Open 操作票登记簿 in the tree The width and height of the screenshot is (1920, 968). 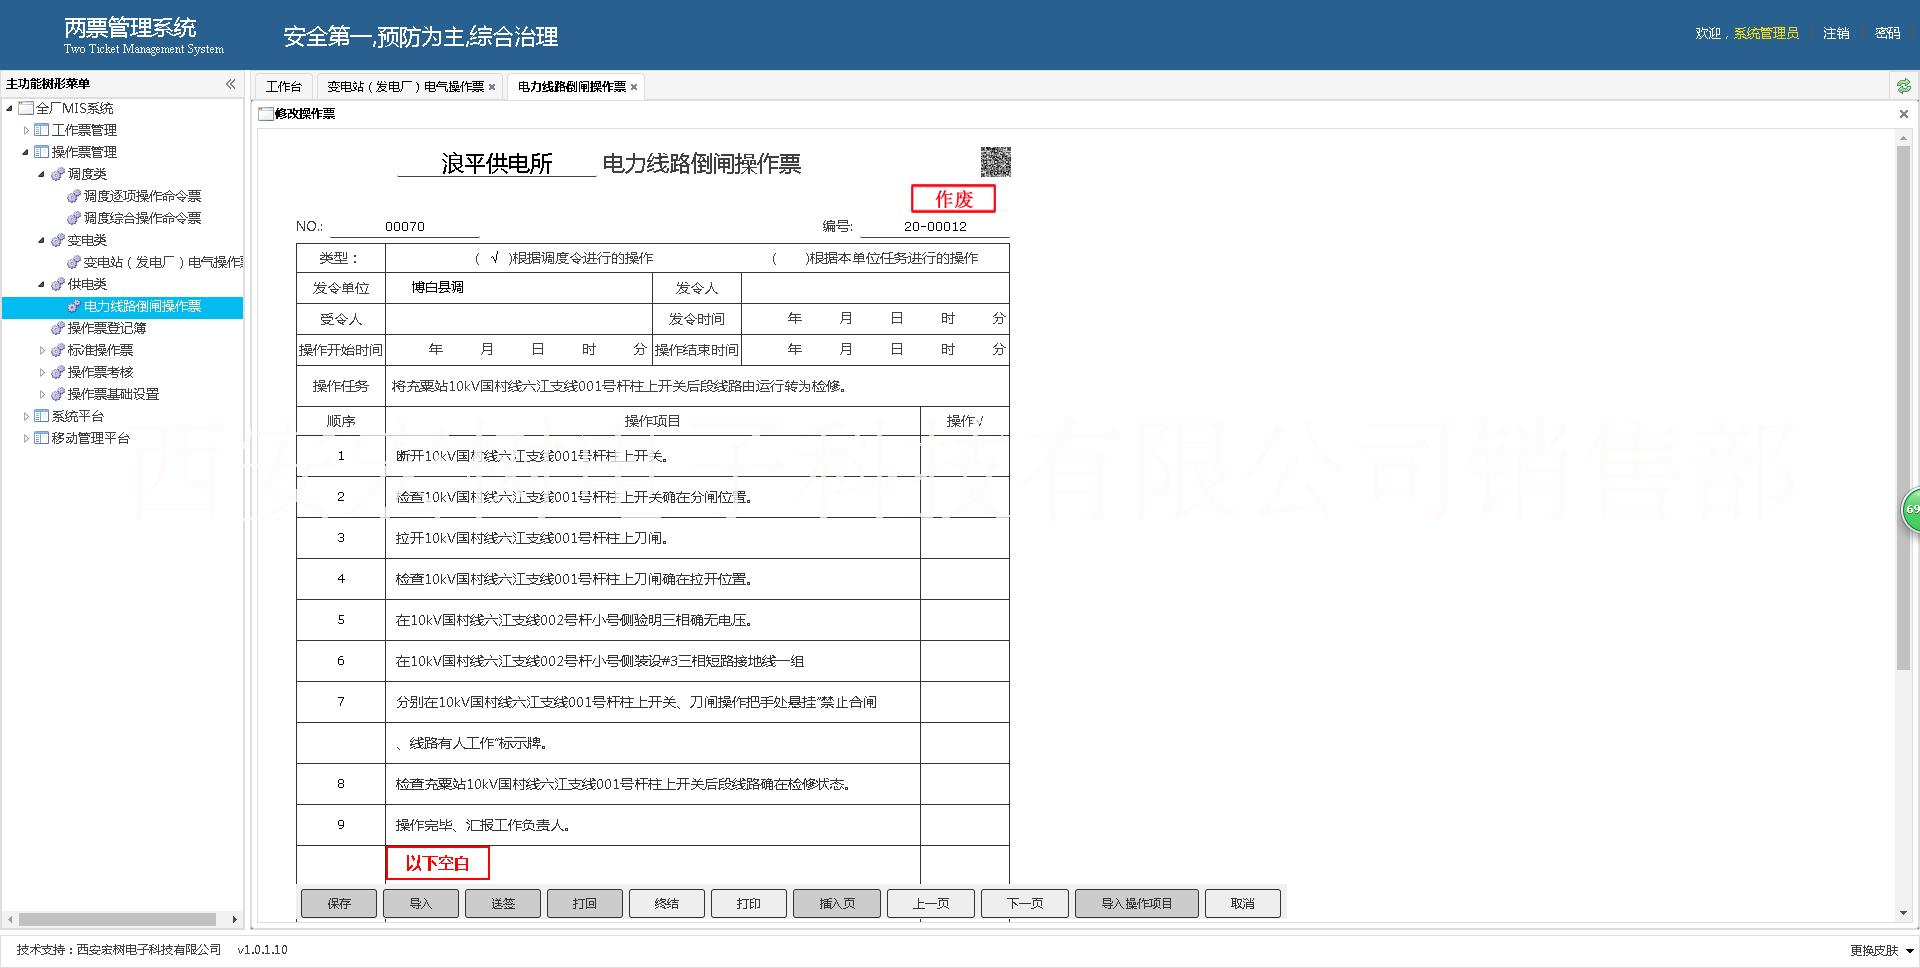coord(107,328)
